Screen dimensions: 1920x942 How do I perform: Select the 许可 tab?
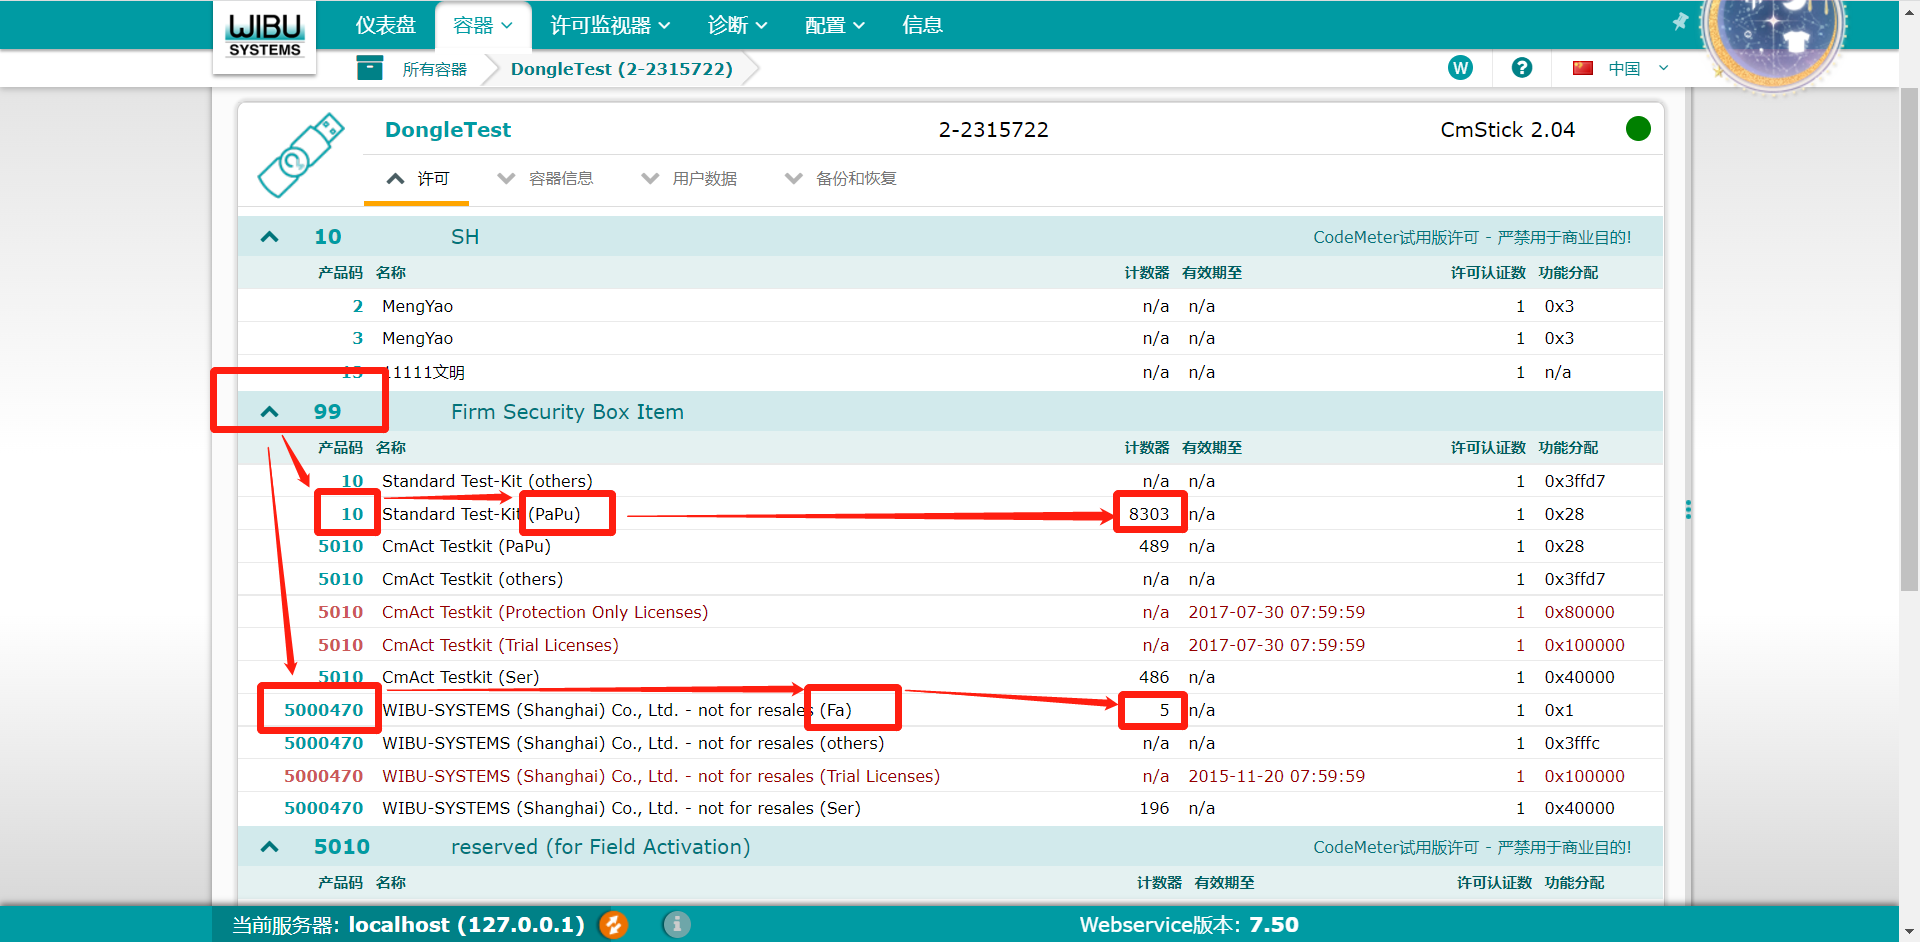point(417,179)
